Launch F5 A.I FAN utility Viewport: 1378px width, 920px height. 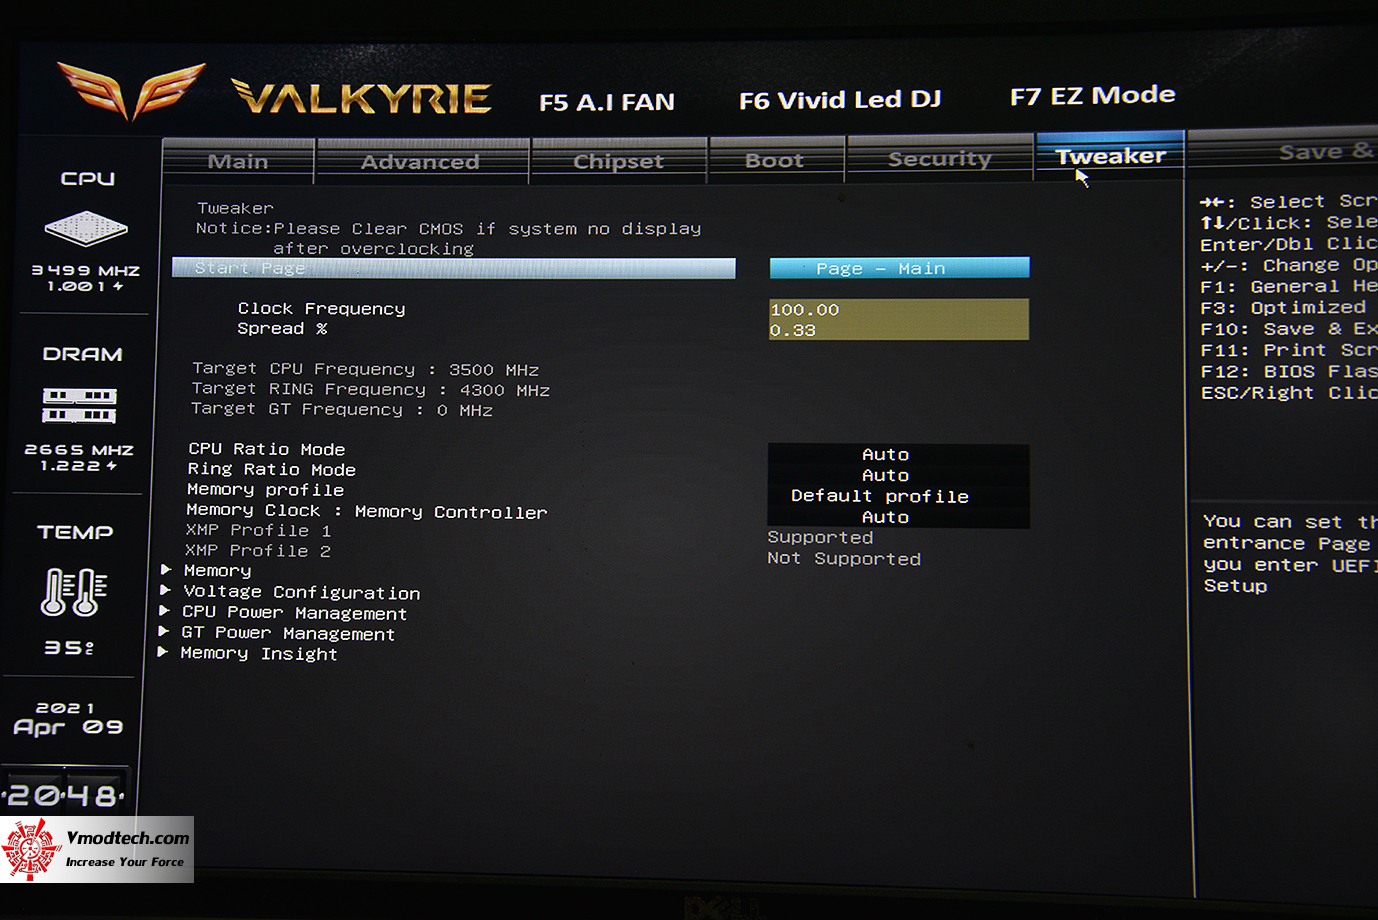tap(607, 102)
